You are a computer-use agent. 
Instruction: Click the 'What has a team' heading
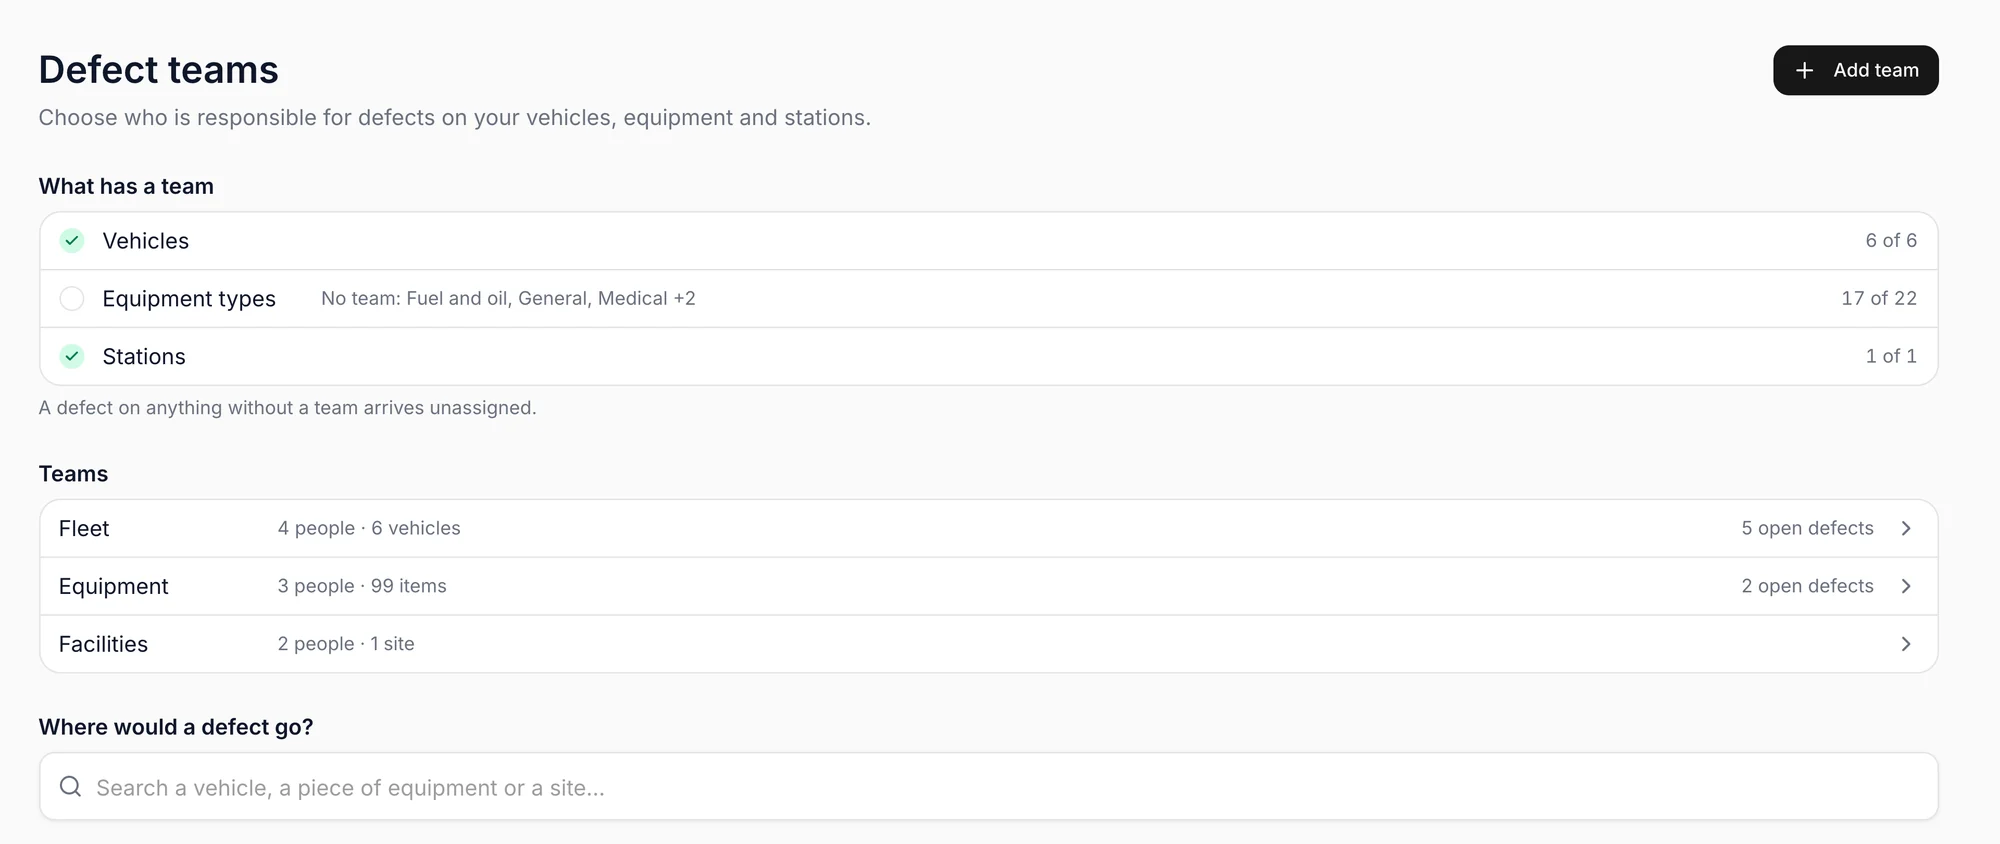coord(126,186)
